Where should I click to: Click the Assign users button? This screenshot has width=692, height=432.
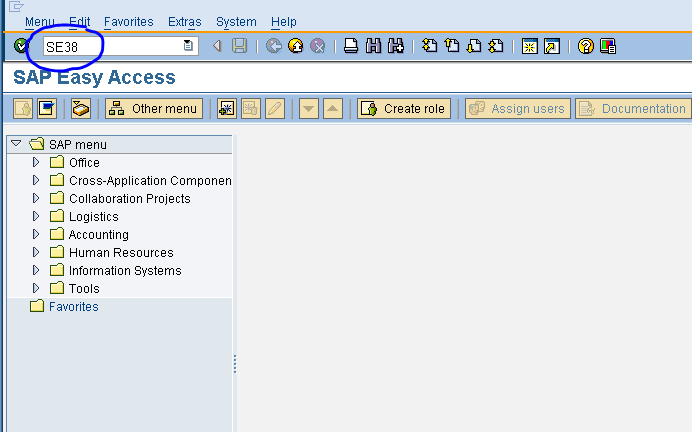click(518, 109)
